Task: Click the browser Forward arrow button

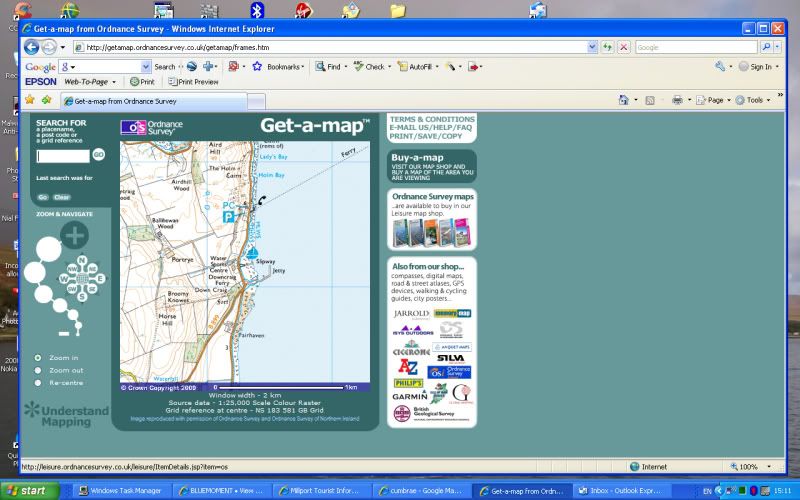Action: pos(49,47)
